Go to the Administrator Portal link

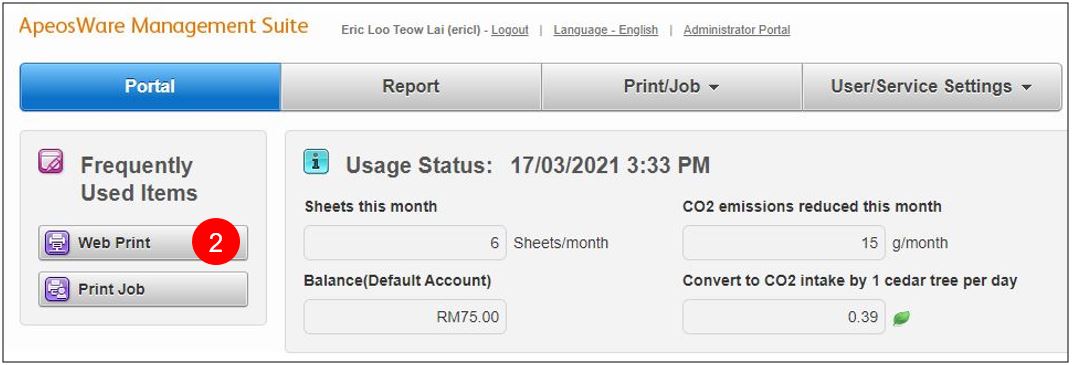coord(737,30)
